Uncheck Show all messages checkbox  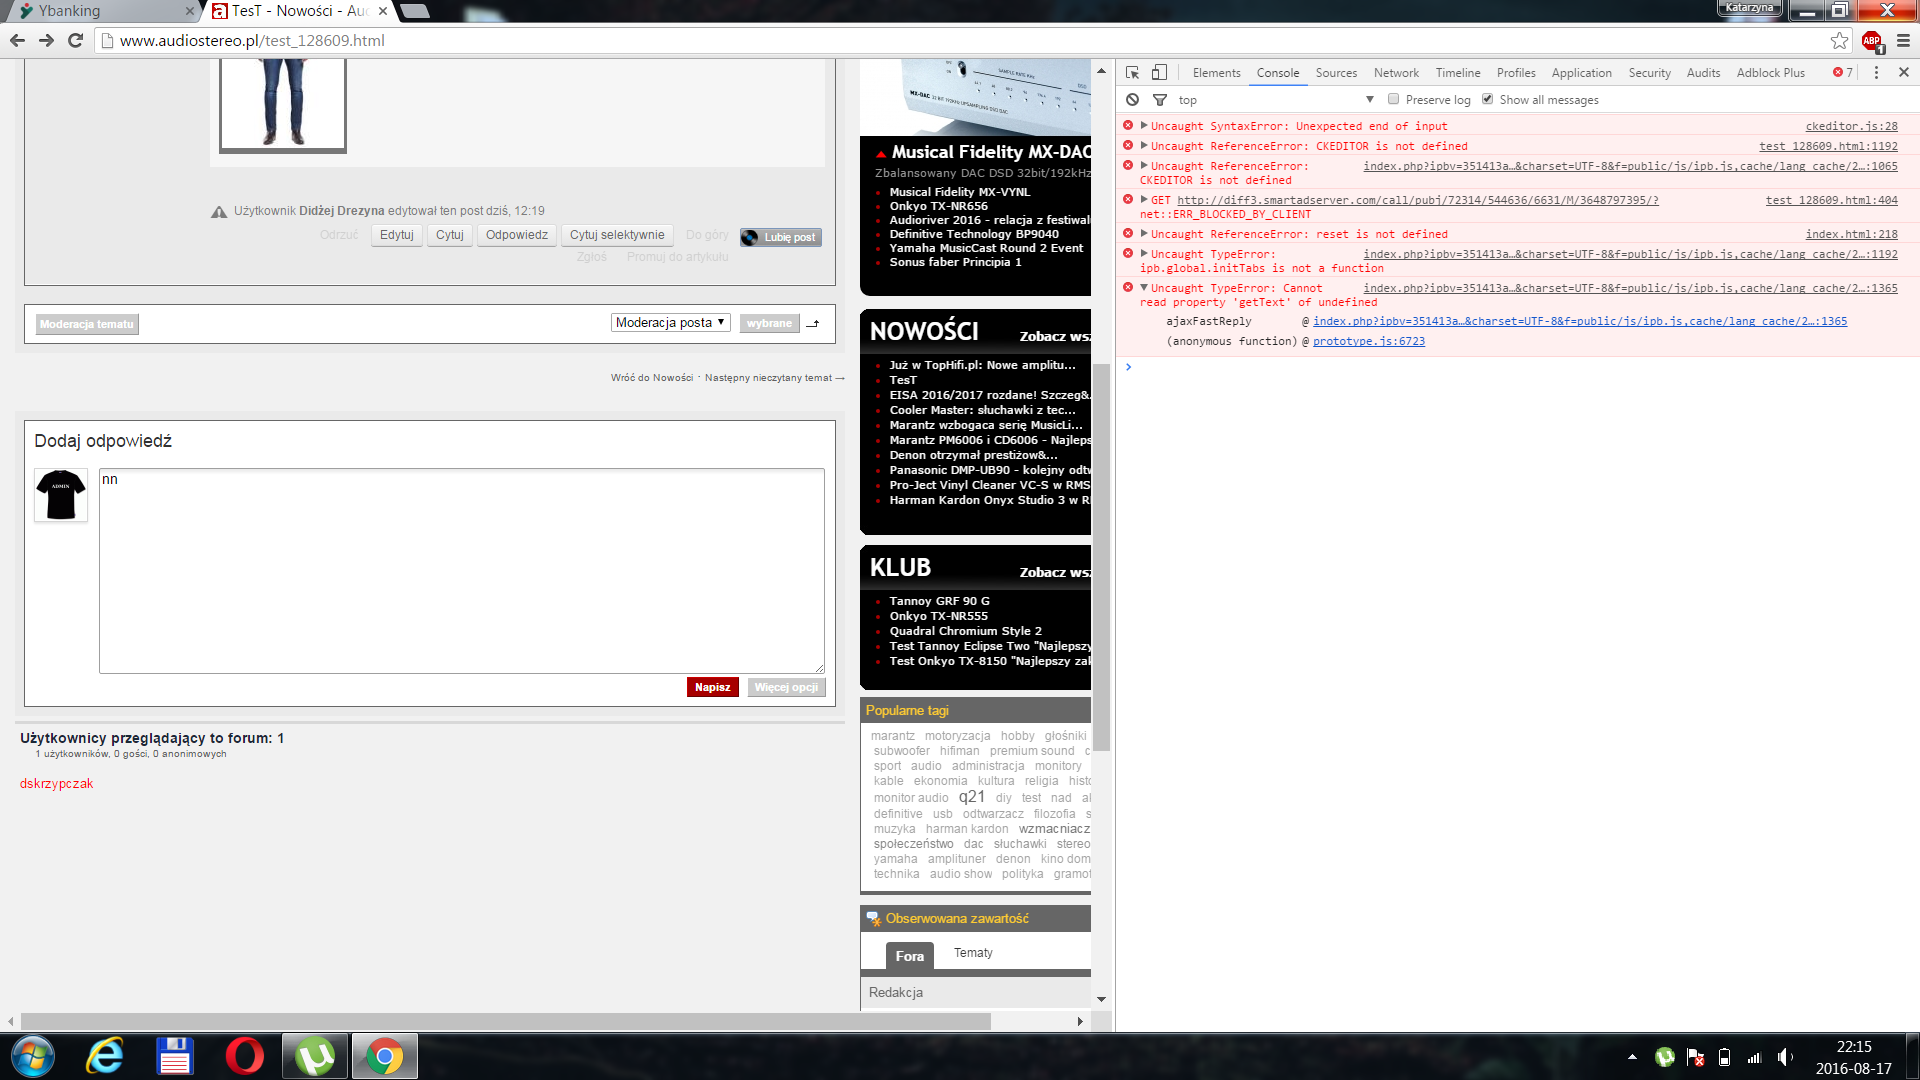1487,99
